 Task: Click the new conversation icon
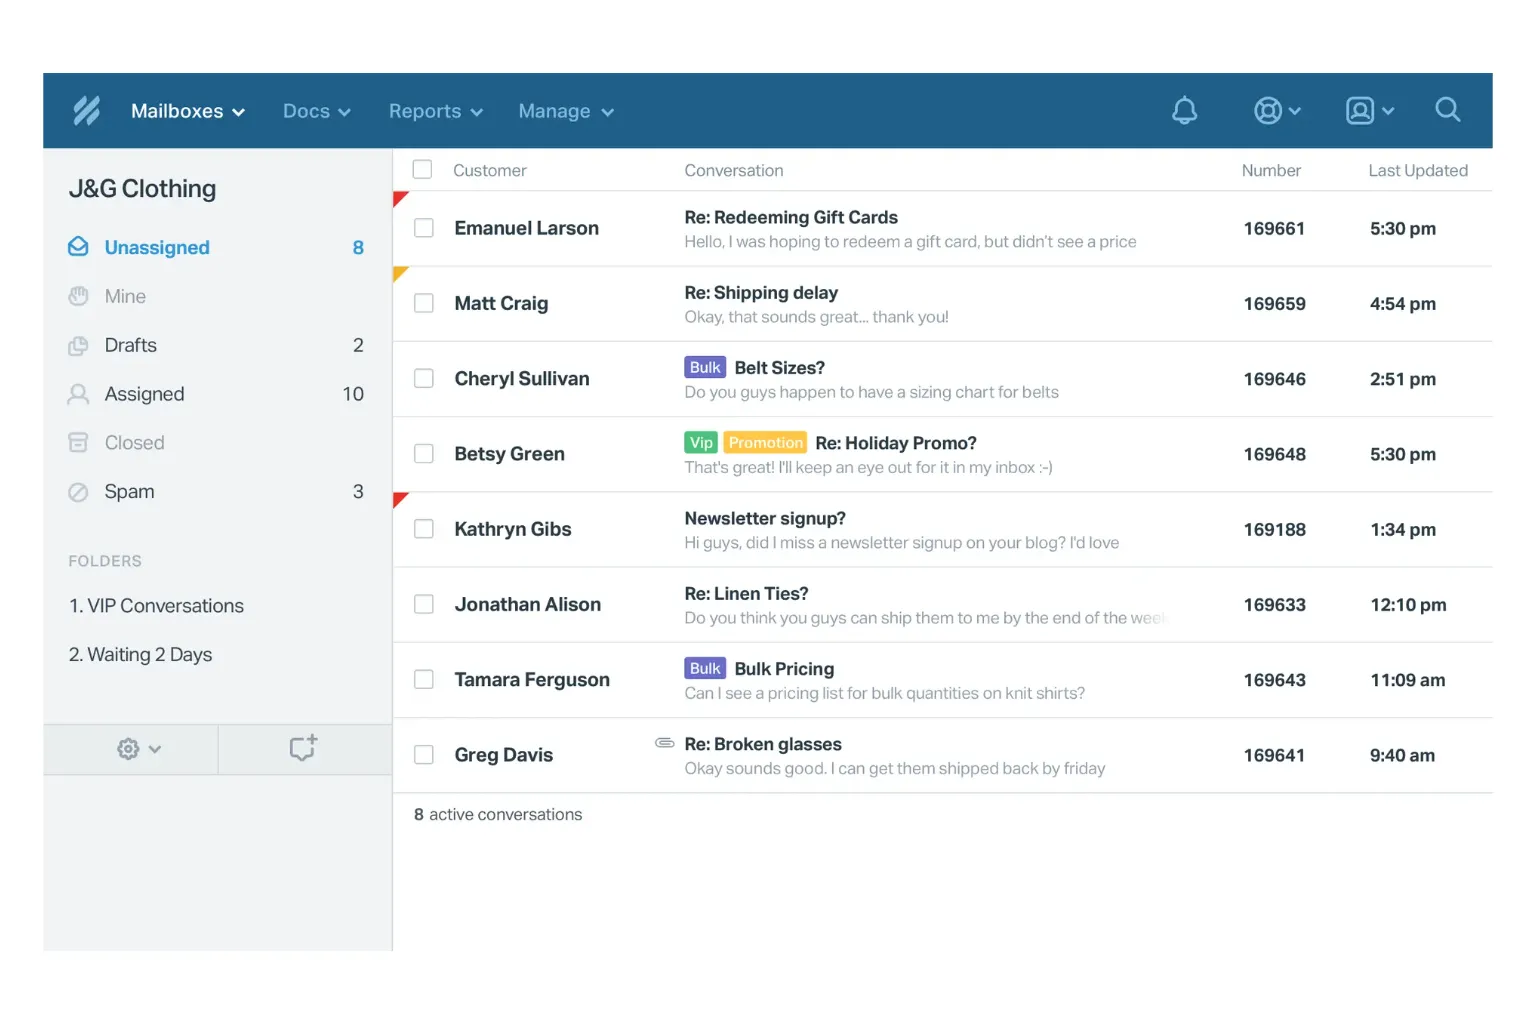pyautogui.click(x=303, y=747)
